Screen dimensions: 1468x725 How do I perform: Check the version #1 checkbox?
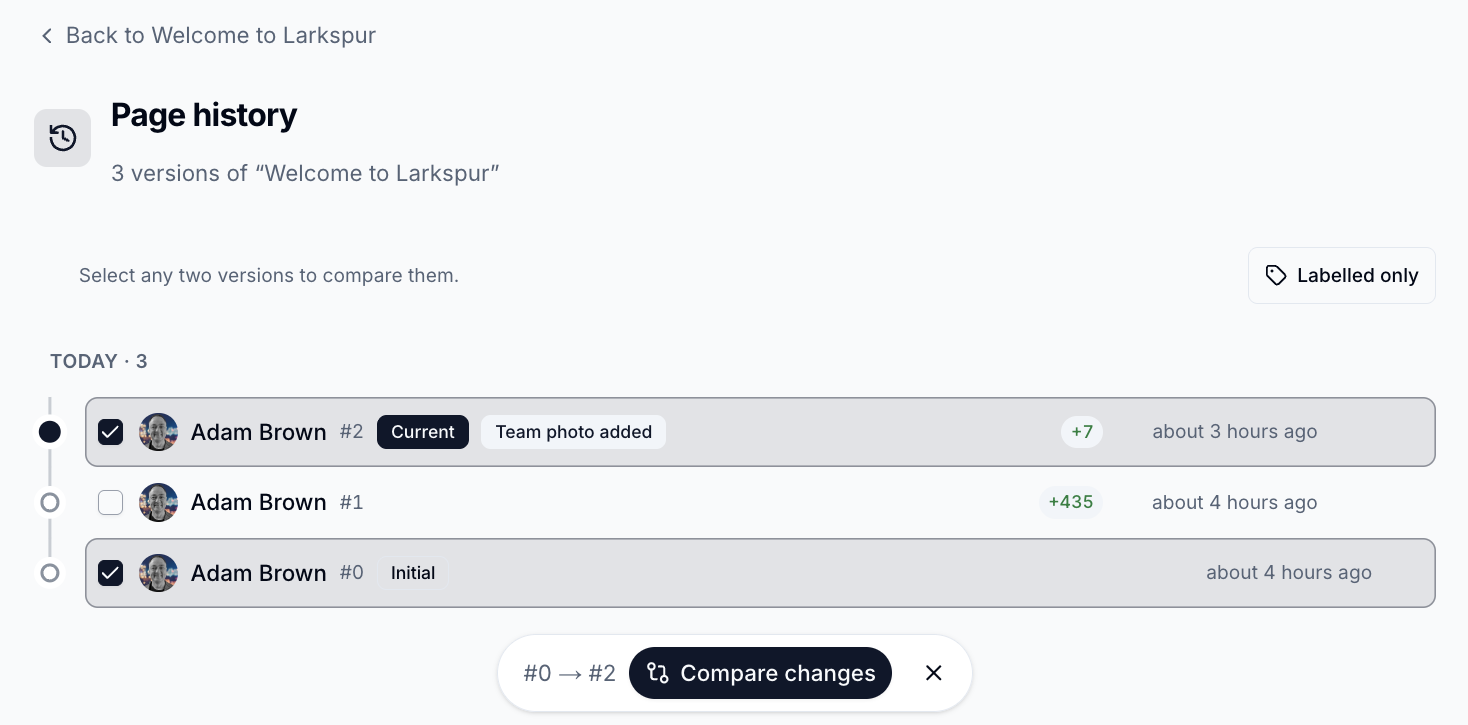(110, 502)
